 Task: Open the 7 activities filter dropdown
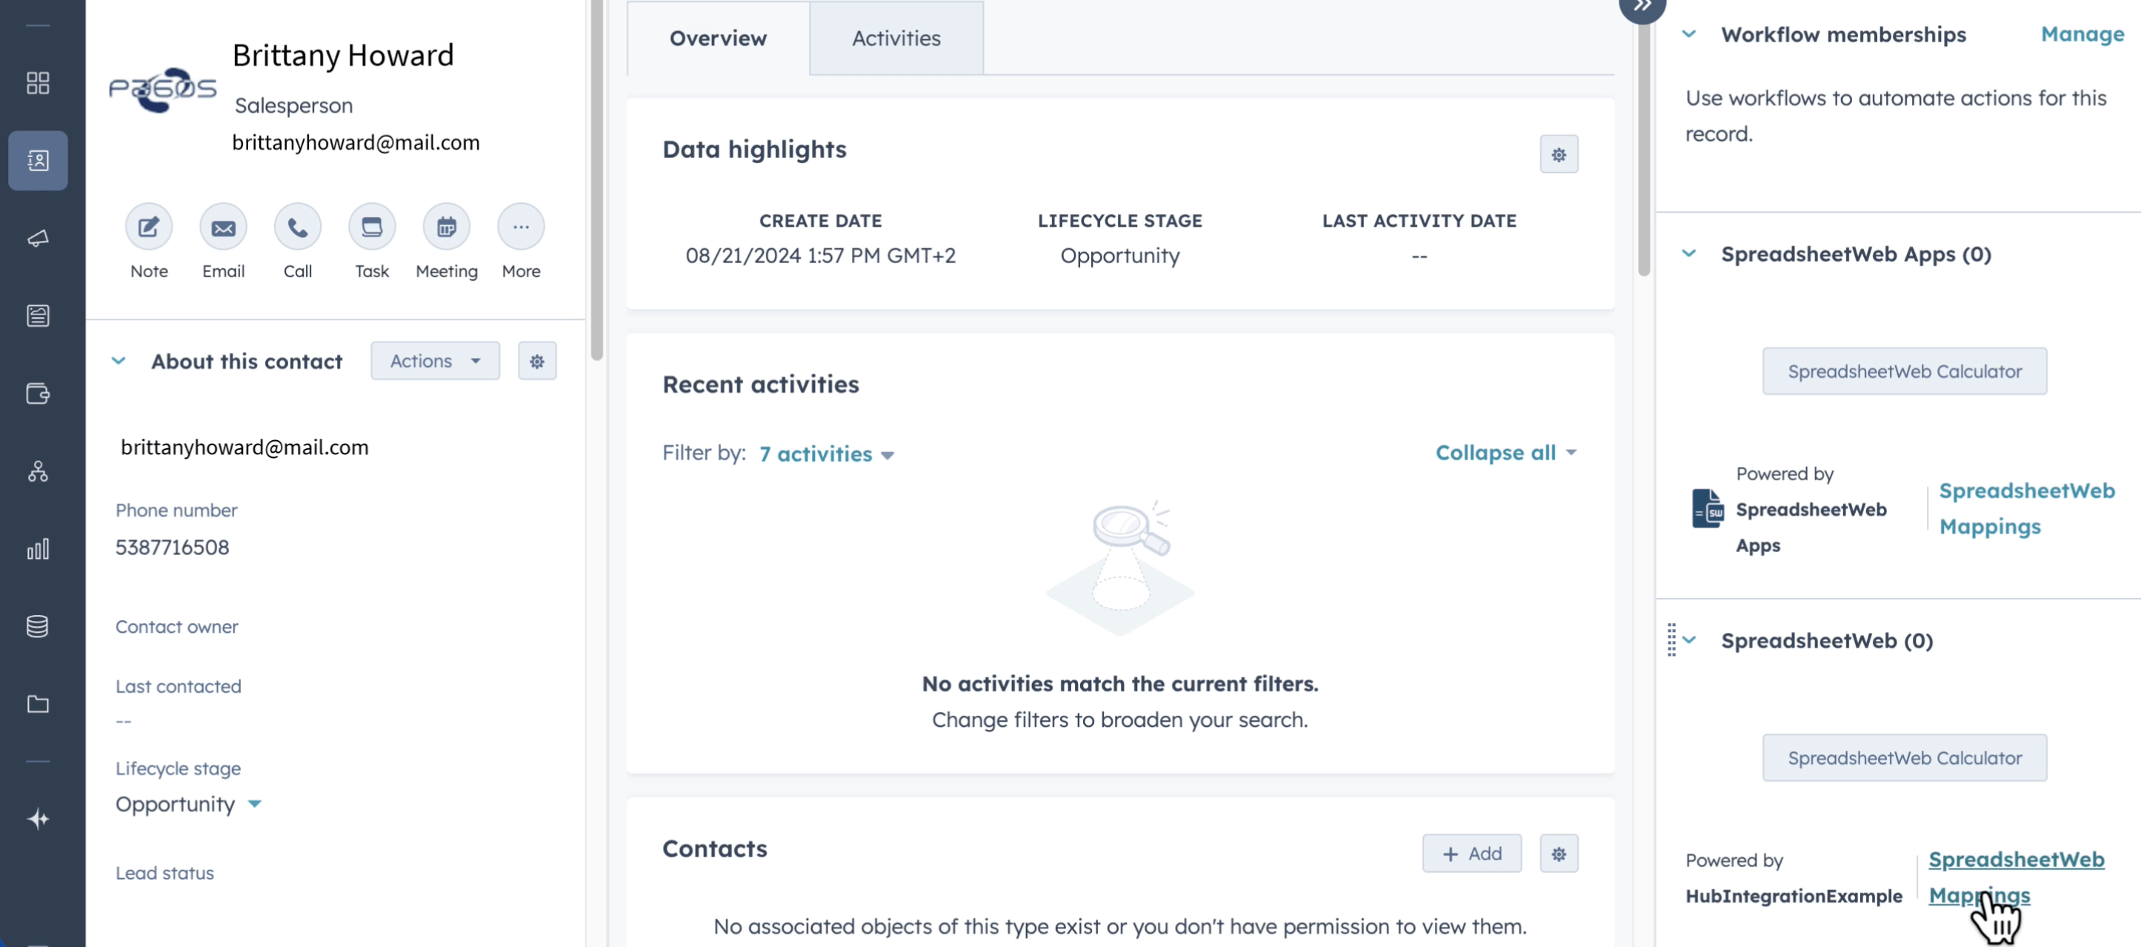tap(826, 454)
